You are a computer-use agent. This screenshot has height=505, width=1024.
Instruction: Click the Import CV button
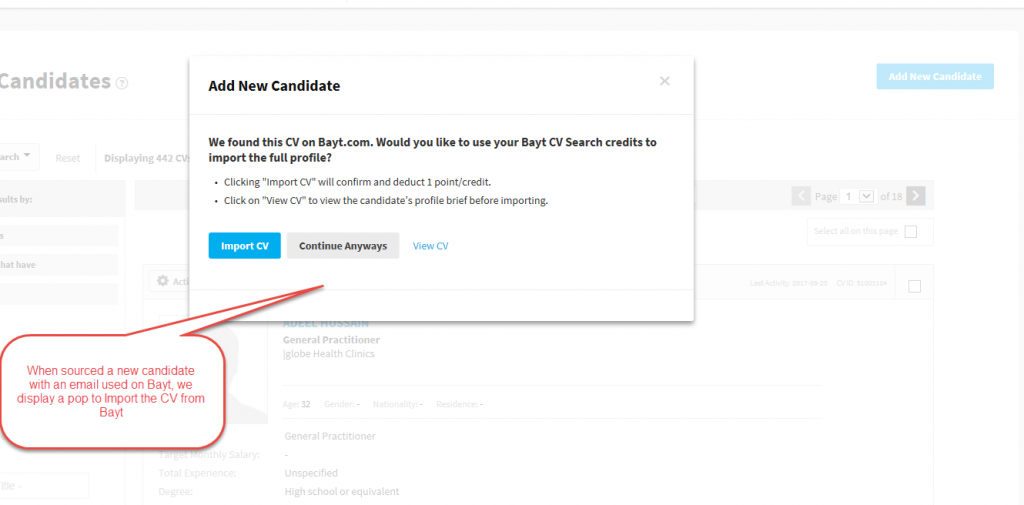point(244,246)
